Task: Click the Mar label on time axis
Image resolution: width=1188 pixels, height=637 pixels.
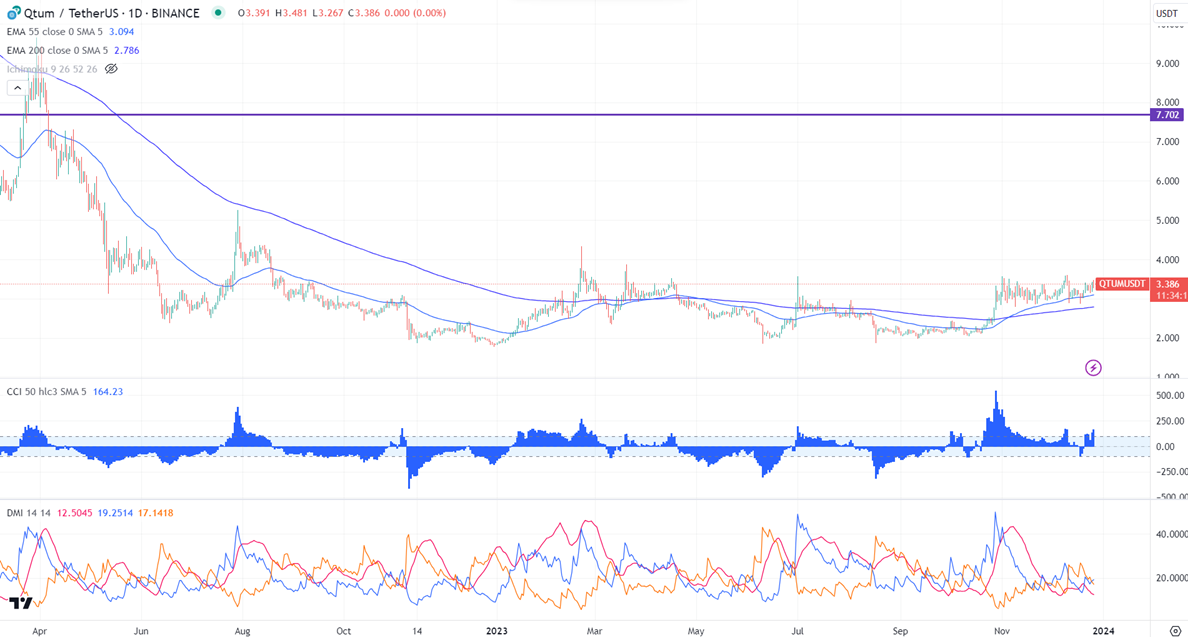Action: (594, 630)
